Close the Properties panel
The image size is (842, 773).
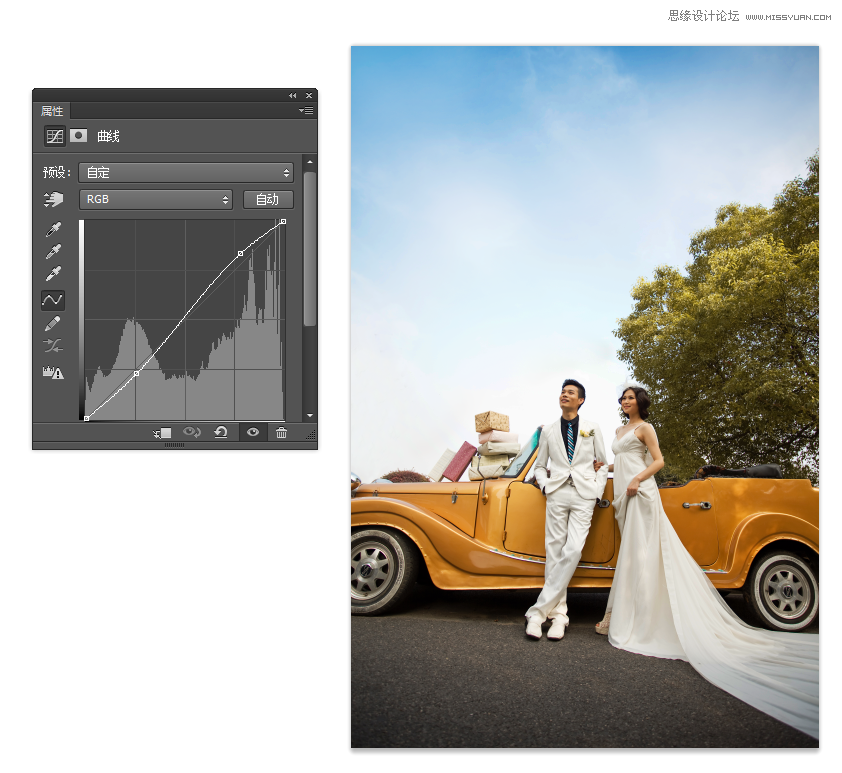309,96
